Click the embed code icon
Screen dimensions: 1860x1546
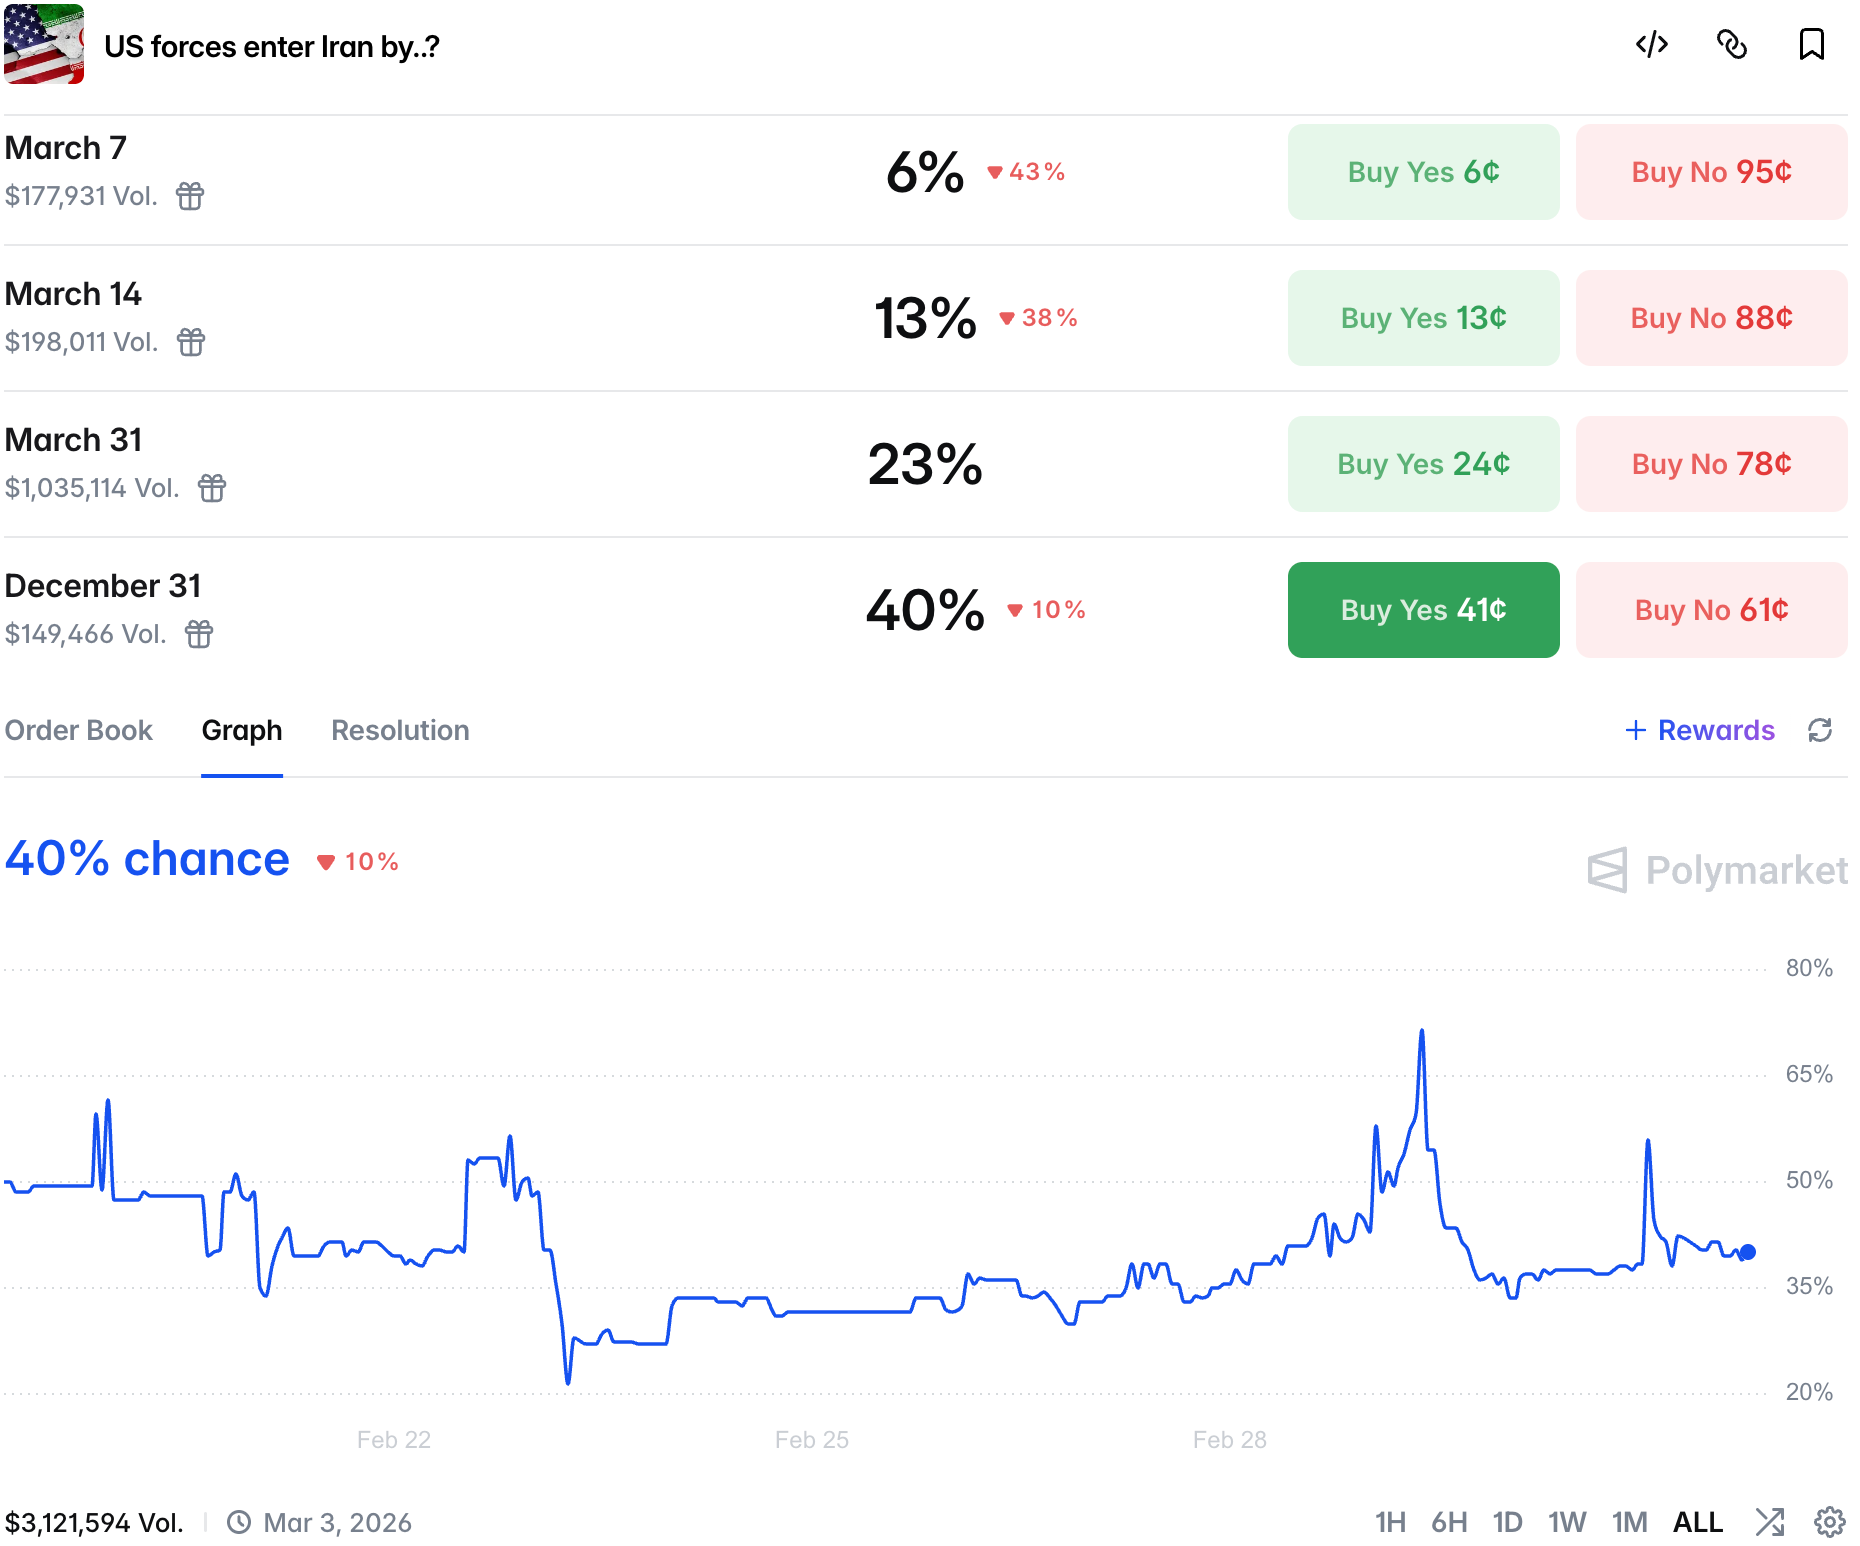[x=1652, y=45]
